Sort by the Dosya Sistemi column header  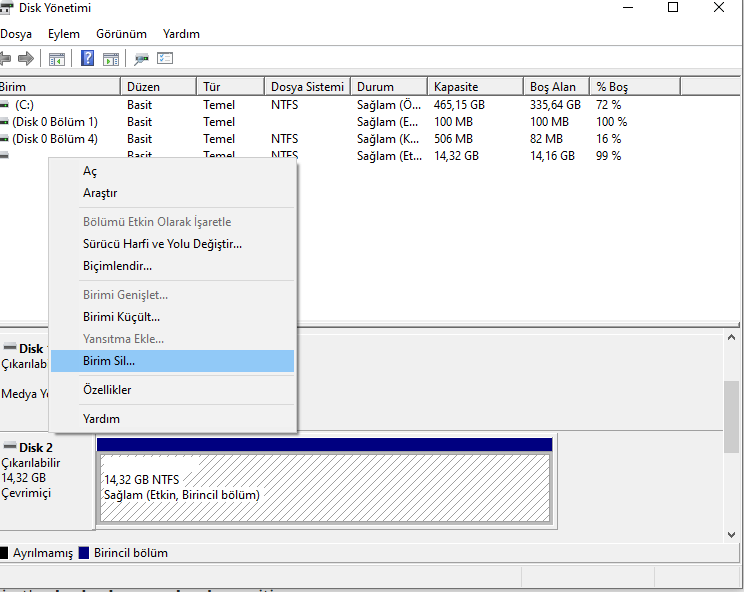click(x=306, y=87)
